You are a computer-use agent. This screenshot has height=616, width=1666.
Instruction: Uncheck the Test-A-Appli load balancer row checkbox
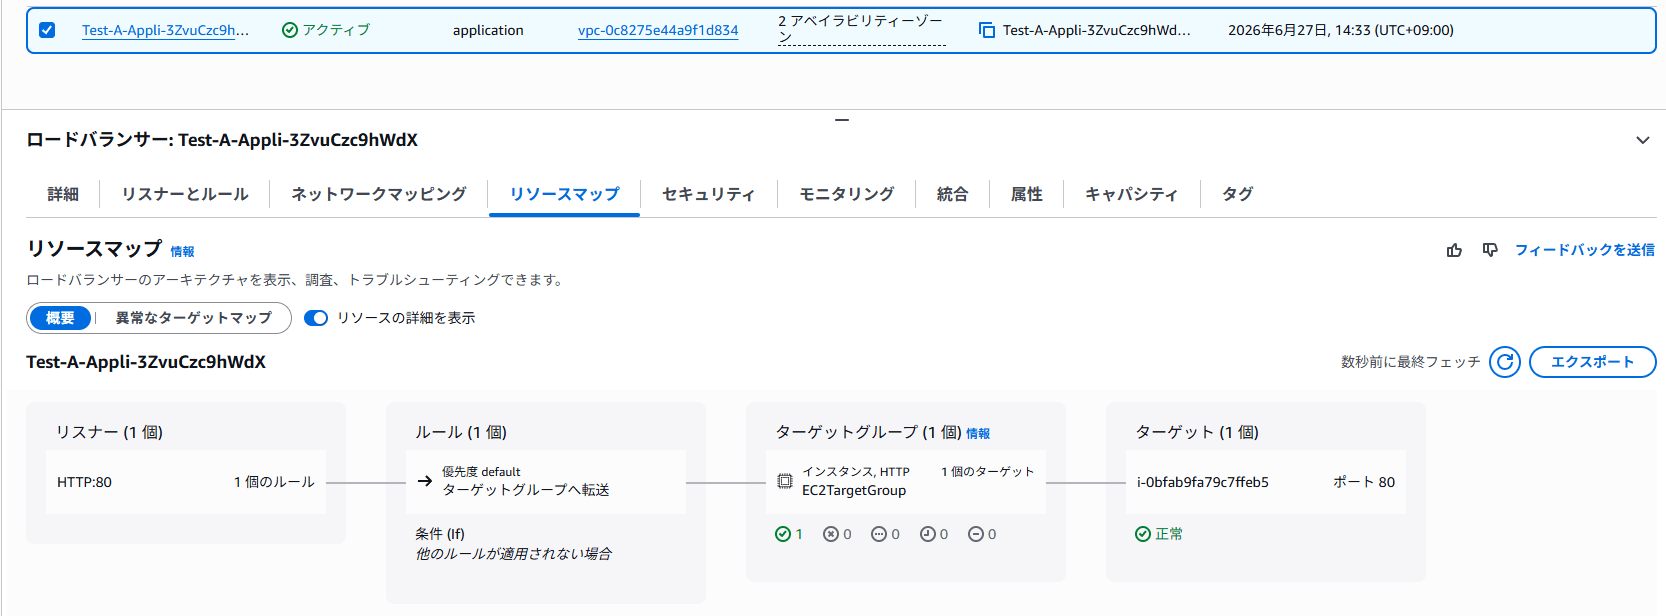pos(47,30)
